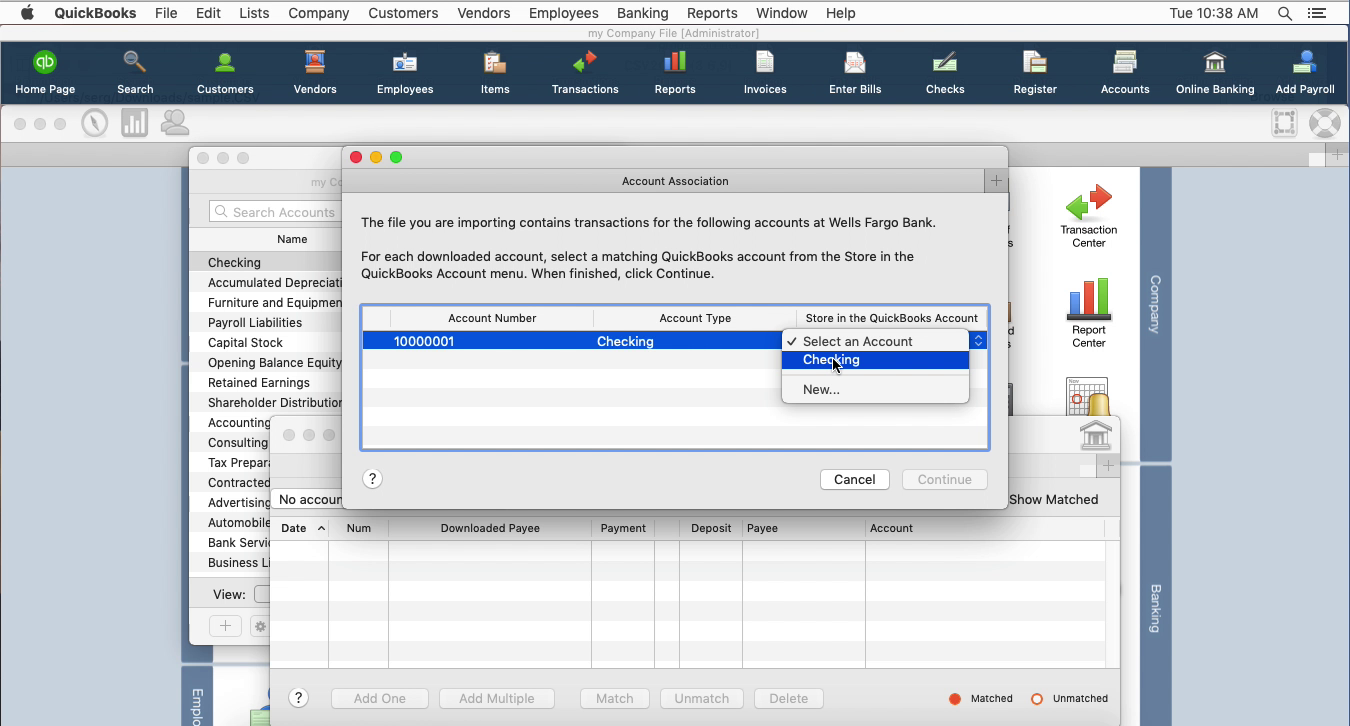This screenshot has width=1350, height=726.
Task: Open the Banking menu
Action: point(642,13)
